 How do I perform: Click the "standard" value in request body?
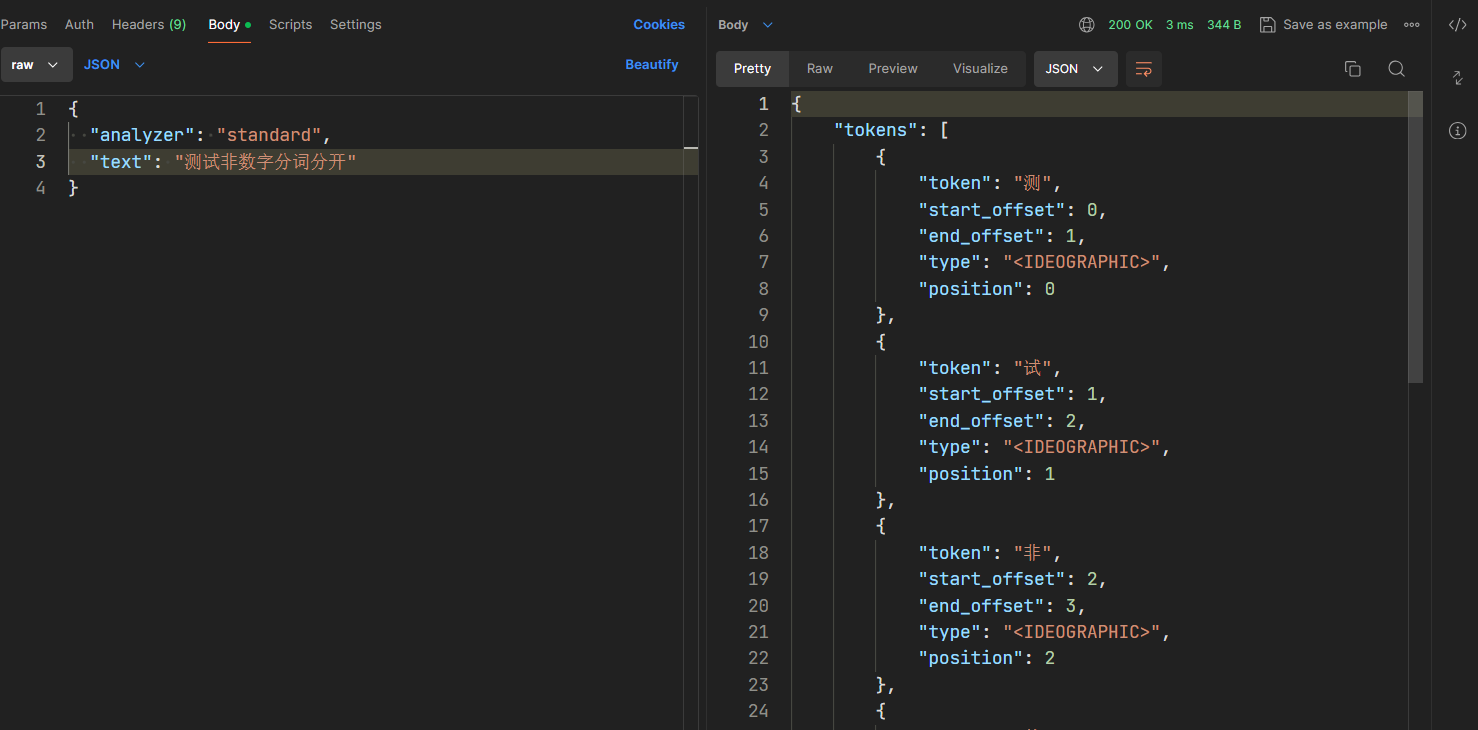point(269,135)
